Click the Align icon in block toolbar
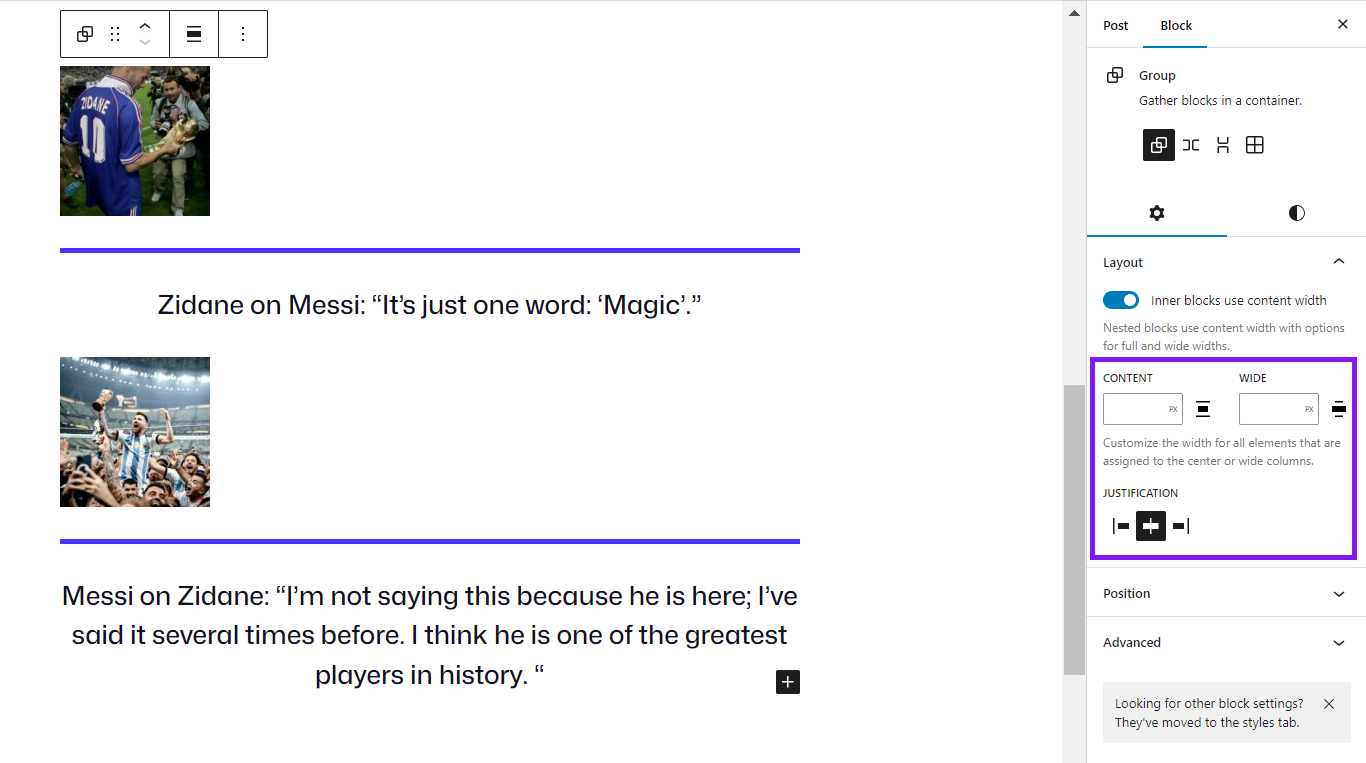The image size is (1366, 763). click(x=194, y=34)
